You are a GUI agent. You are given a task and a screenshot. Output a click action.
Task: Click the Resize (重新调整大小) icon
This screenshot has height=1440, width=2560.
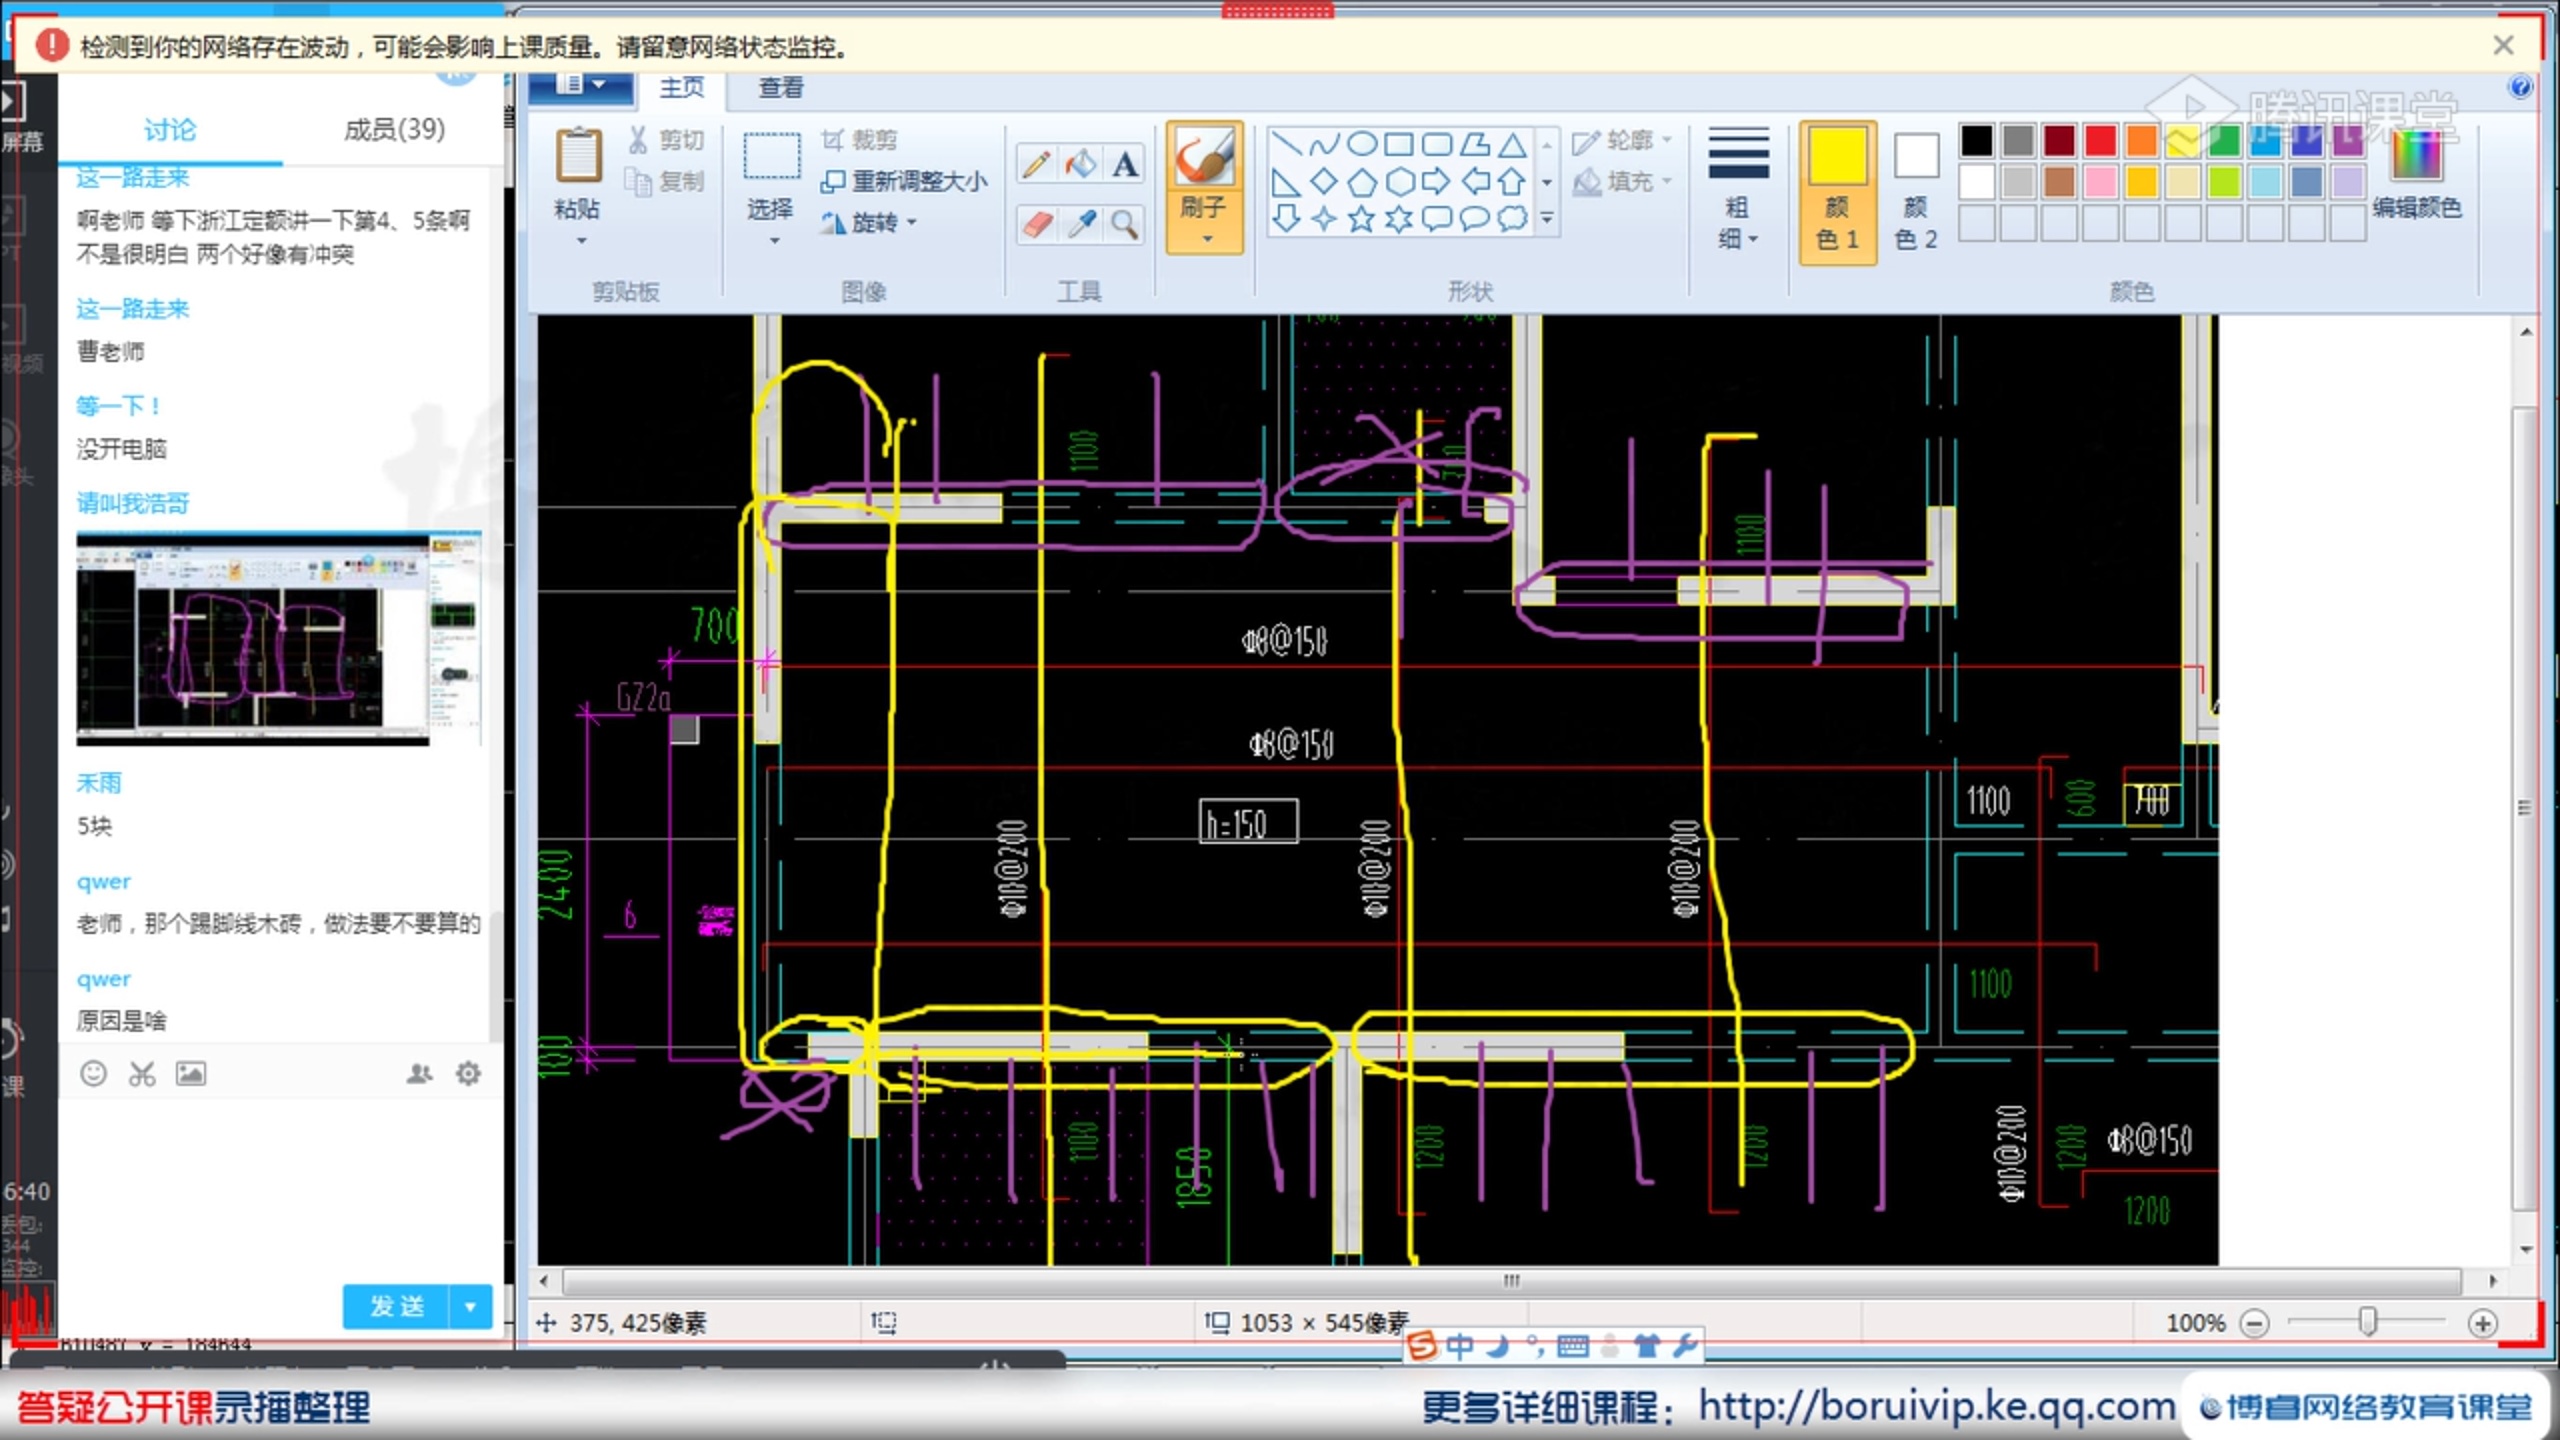click(x=832, y=181)
